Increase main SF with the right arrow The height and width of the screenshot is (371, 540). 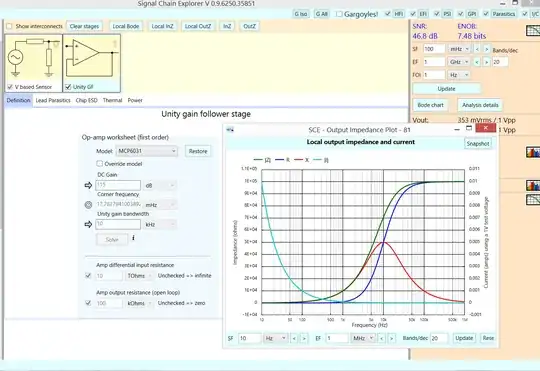coord(487,49)
